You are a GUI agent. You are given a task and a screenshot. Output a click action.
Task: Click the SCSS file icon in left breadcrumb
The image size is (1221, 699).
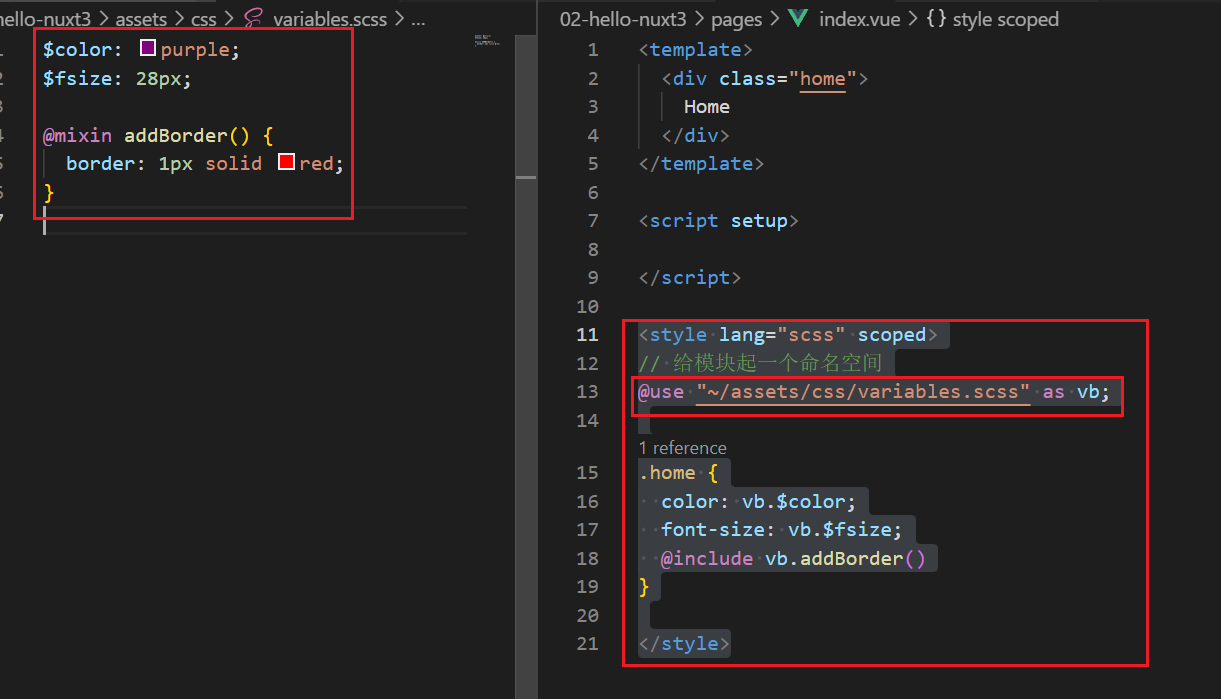click(x=253, y=19)
